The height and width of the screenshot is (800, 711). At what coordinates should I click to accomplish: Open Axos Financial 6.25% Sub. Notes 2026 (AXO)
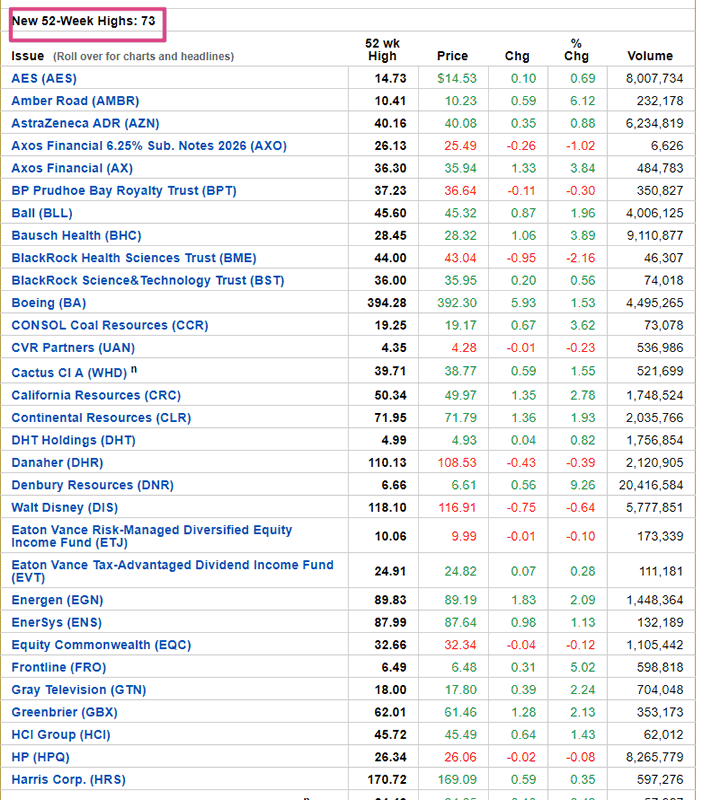pyautogui.click(x=149, y=146)
